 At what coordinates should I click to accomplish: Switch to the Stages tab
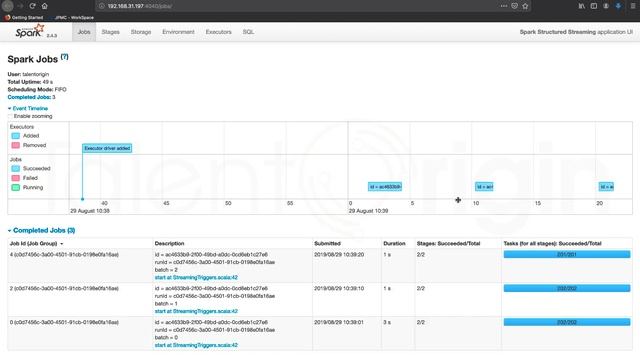[x=111, y=32]
